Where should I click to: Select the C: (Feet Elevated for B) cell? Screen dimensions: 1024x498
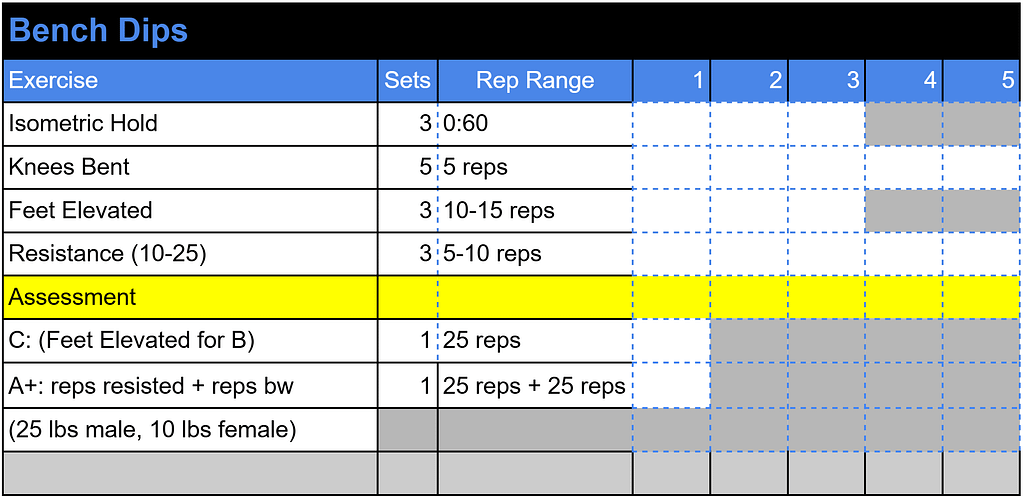[x=190, y=341]
